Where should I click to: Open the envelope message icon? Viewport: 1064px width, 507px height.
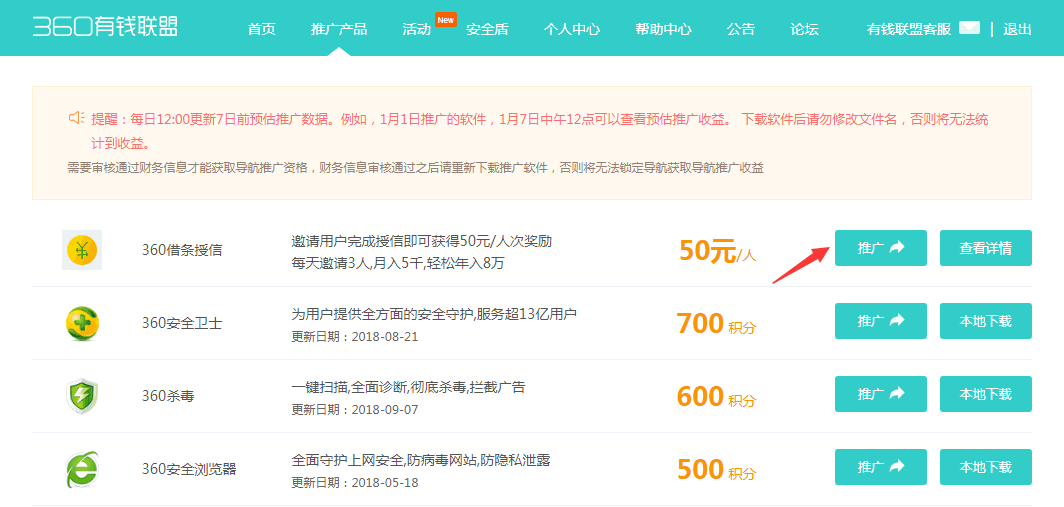point(969,28)
